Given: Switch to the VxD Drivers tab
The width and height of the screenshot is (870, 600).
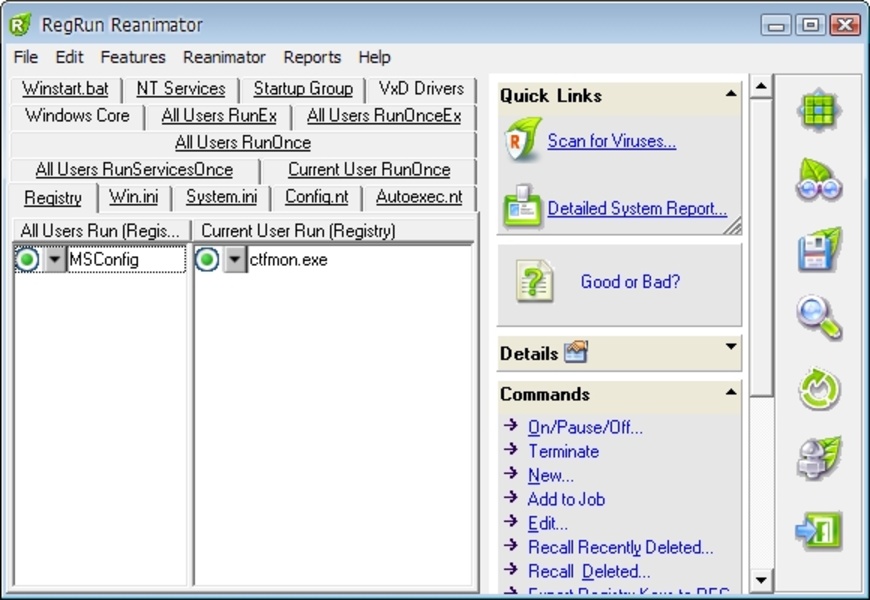Looking at the screenshot, I should pyautogui.click(x=421, y=89).
